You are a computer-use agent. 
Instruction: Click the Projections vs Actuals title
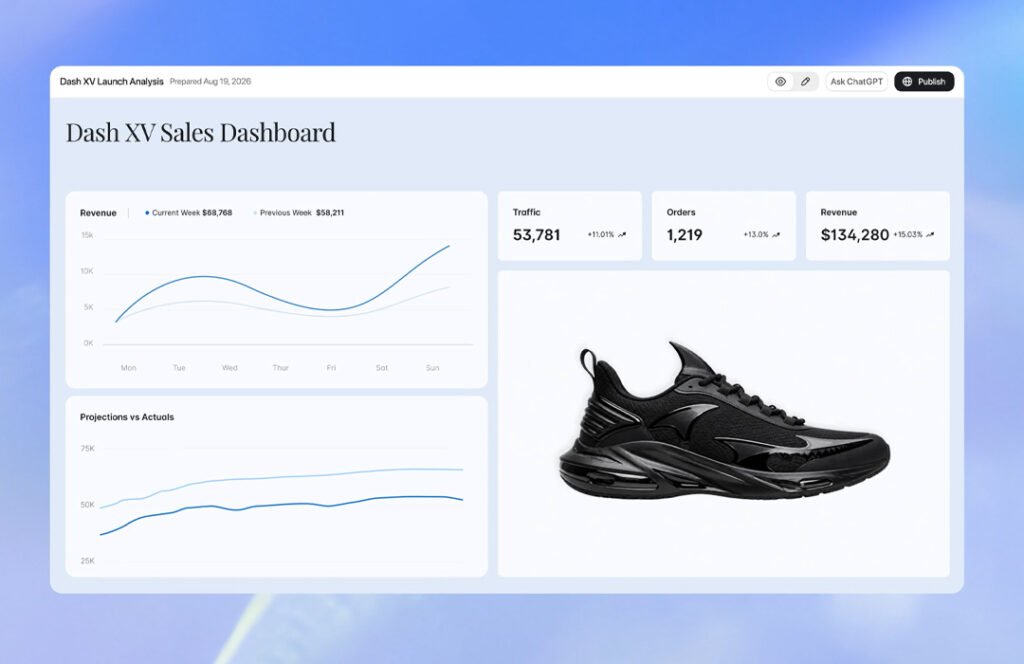[127, 417]
